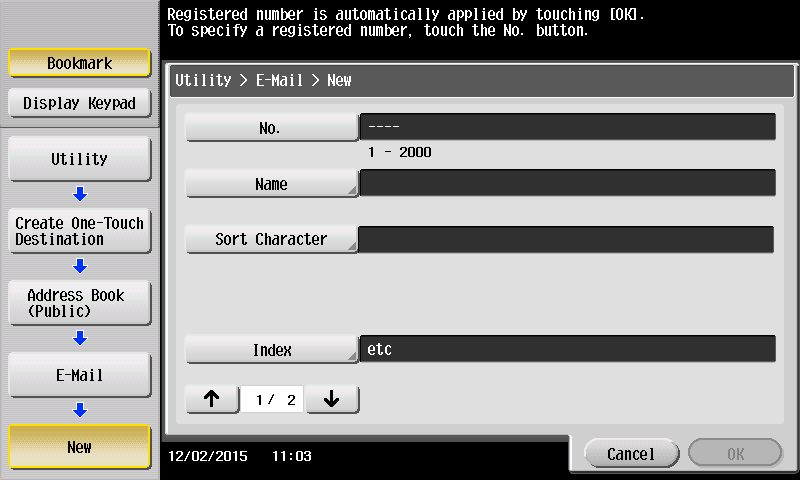Screen dimensions: 800x480
Task: Click the blue arrow below Utility
Action: (80, 194)
